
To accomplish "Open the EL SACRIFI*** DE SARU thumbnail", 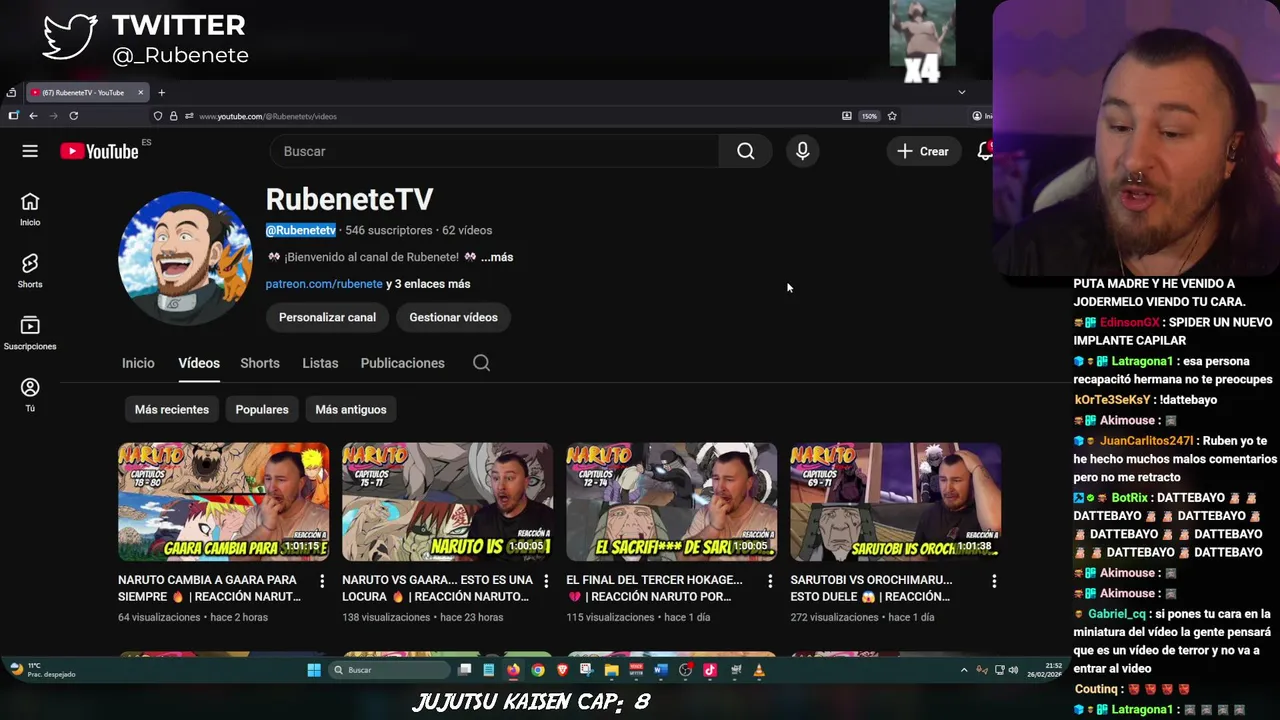I will tap(671, 502).
